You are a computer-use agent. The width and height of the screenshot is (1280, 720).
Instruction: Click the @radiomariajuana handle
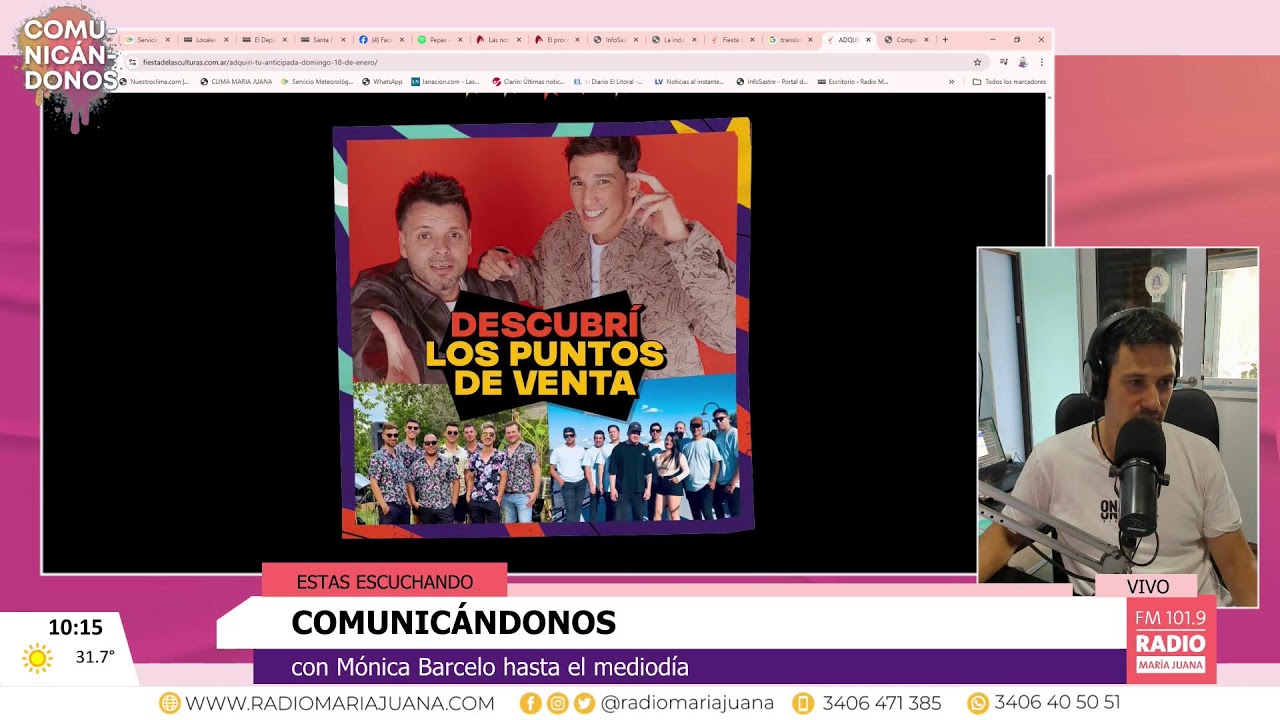click(687, 703)
